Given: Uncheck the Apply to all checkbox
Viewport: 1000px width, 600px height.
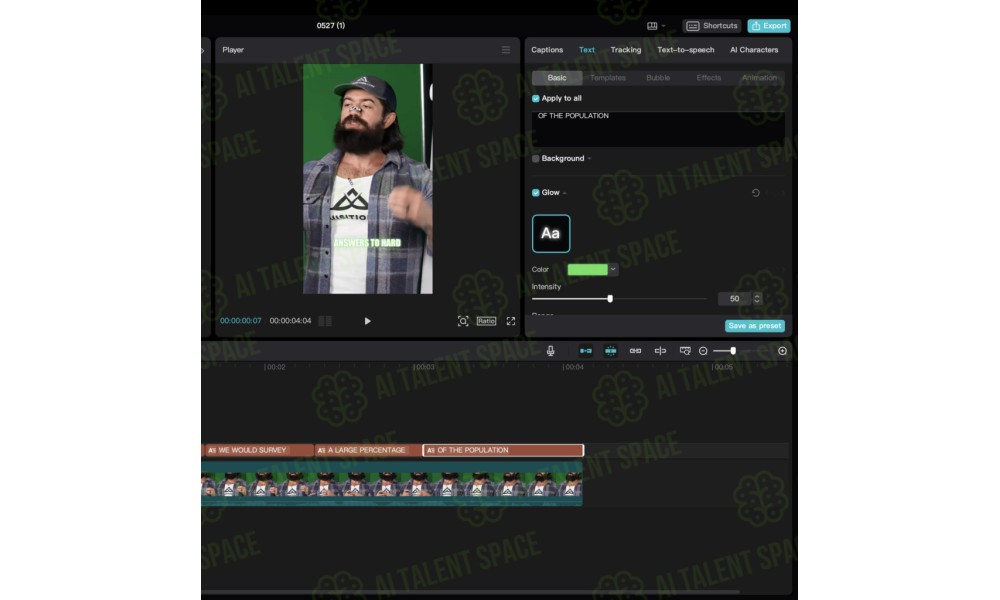Looking at the screenshot, I should (536, 99).
